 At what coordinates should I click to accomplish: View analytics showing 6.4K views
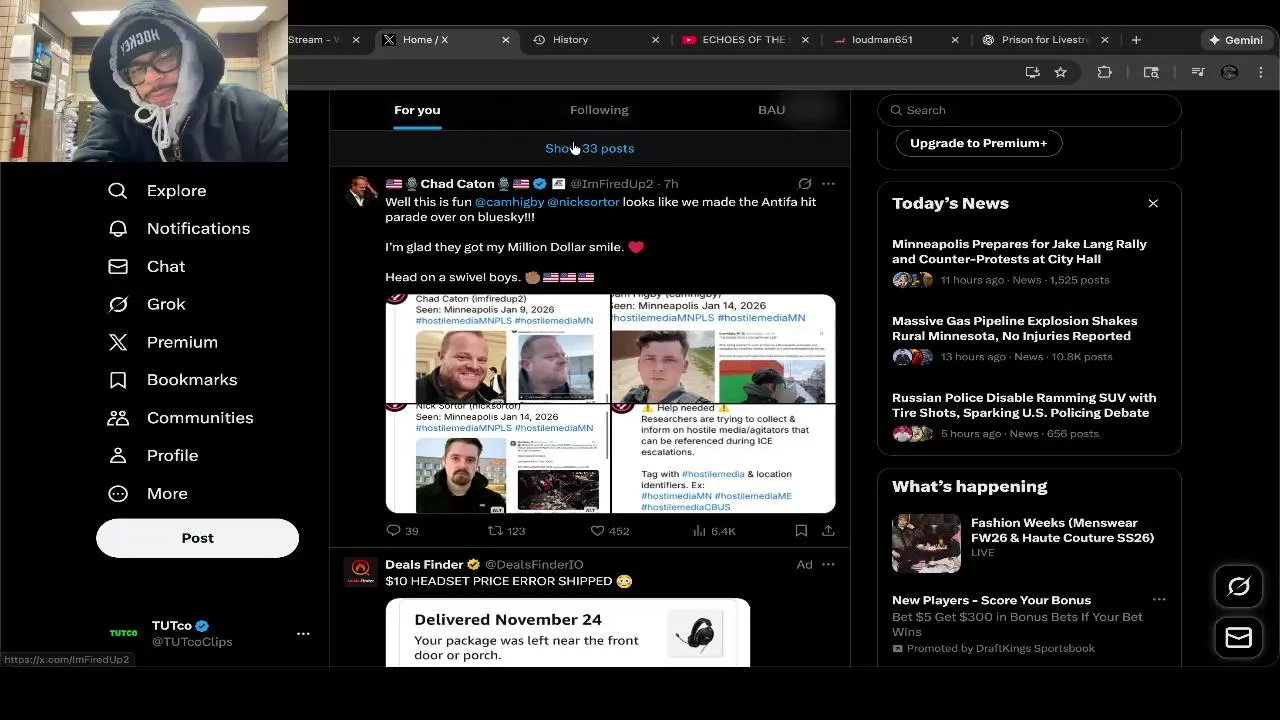coord(714,531)
